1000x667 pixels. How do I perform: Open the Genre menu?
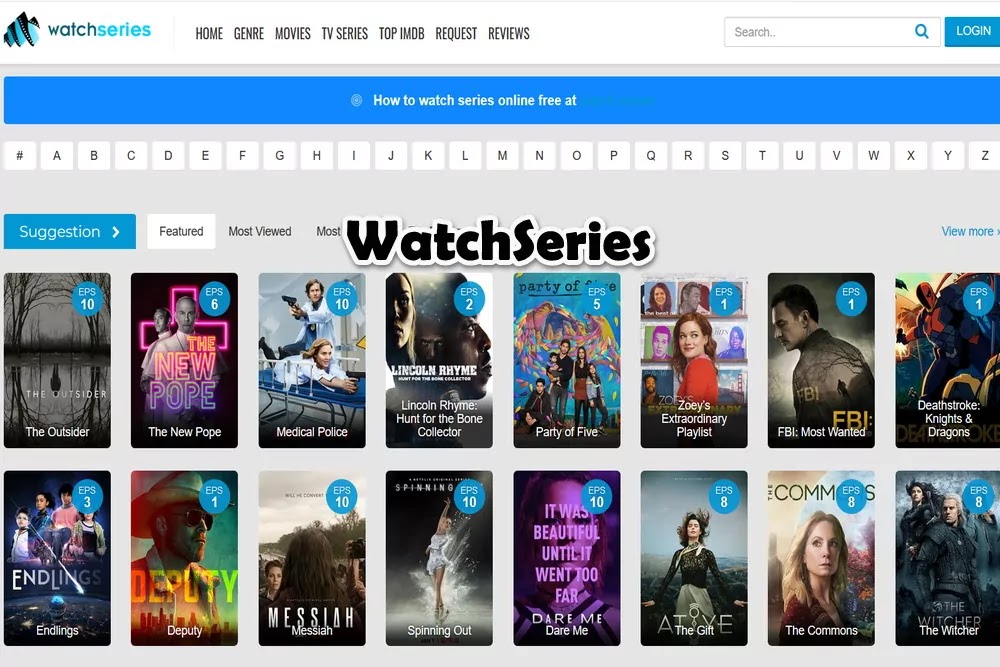point(249,33)
